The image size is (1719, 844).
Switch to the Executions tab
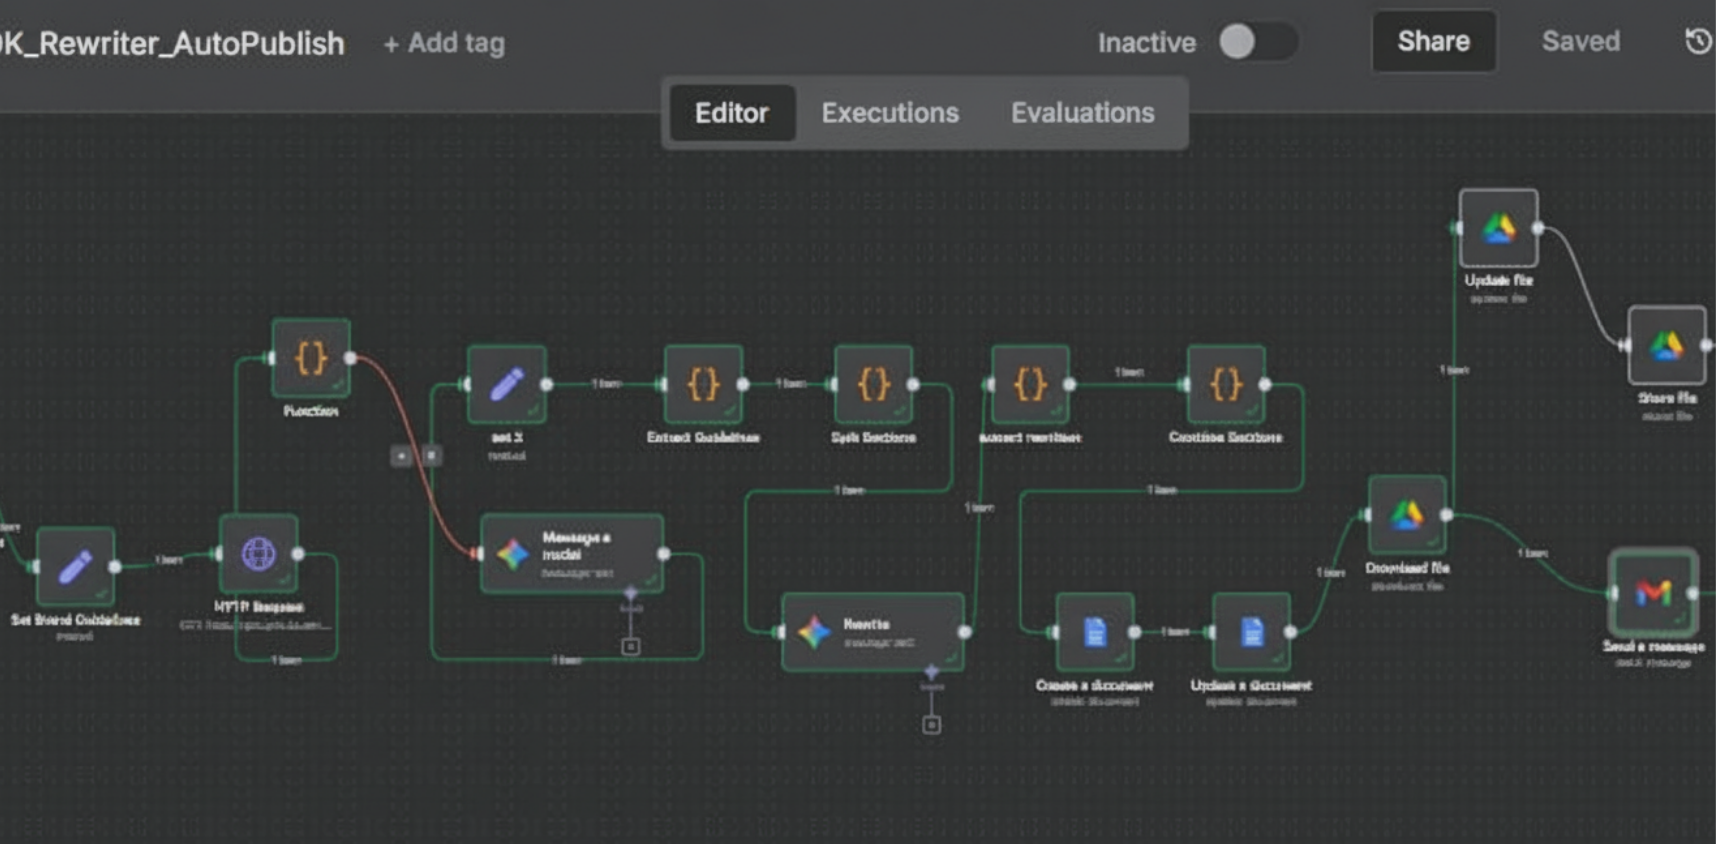point(889,113)
